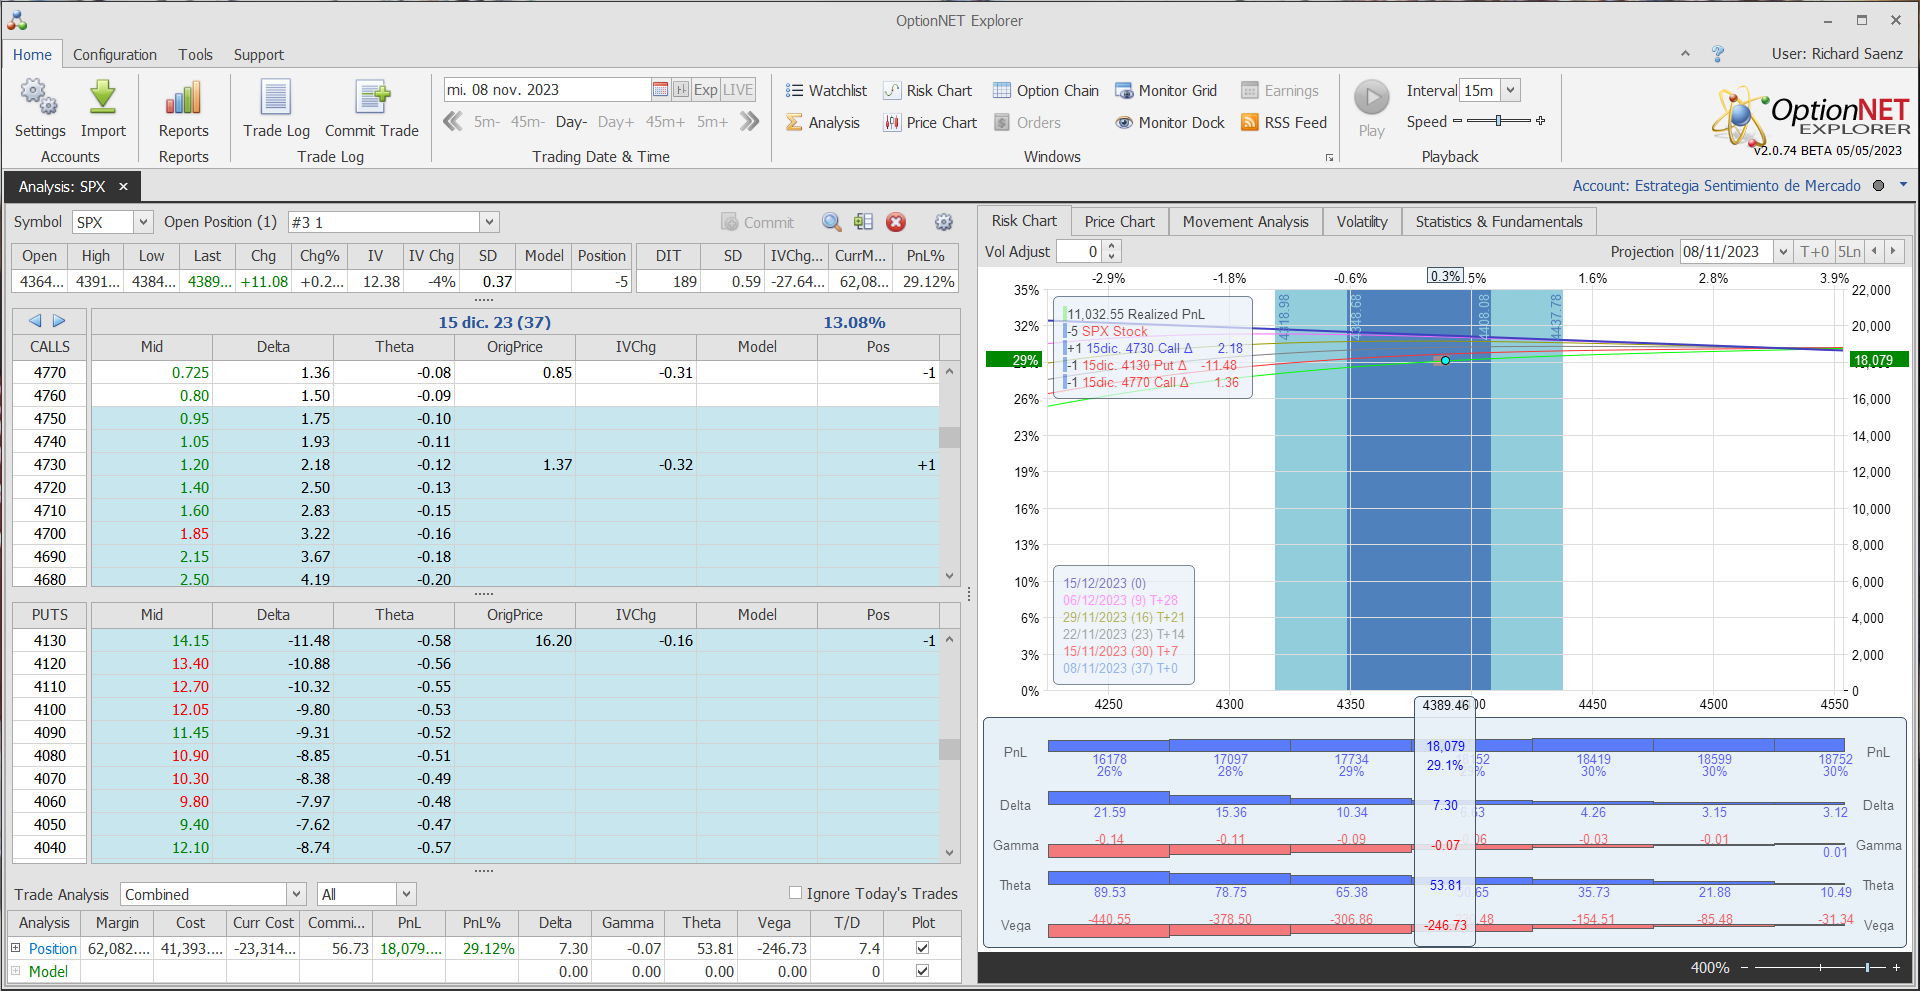Open the Trade Log icon
Viewport: 1920px width, 991px height.
click(x=276, y=99)
